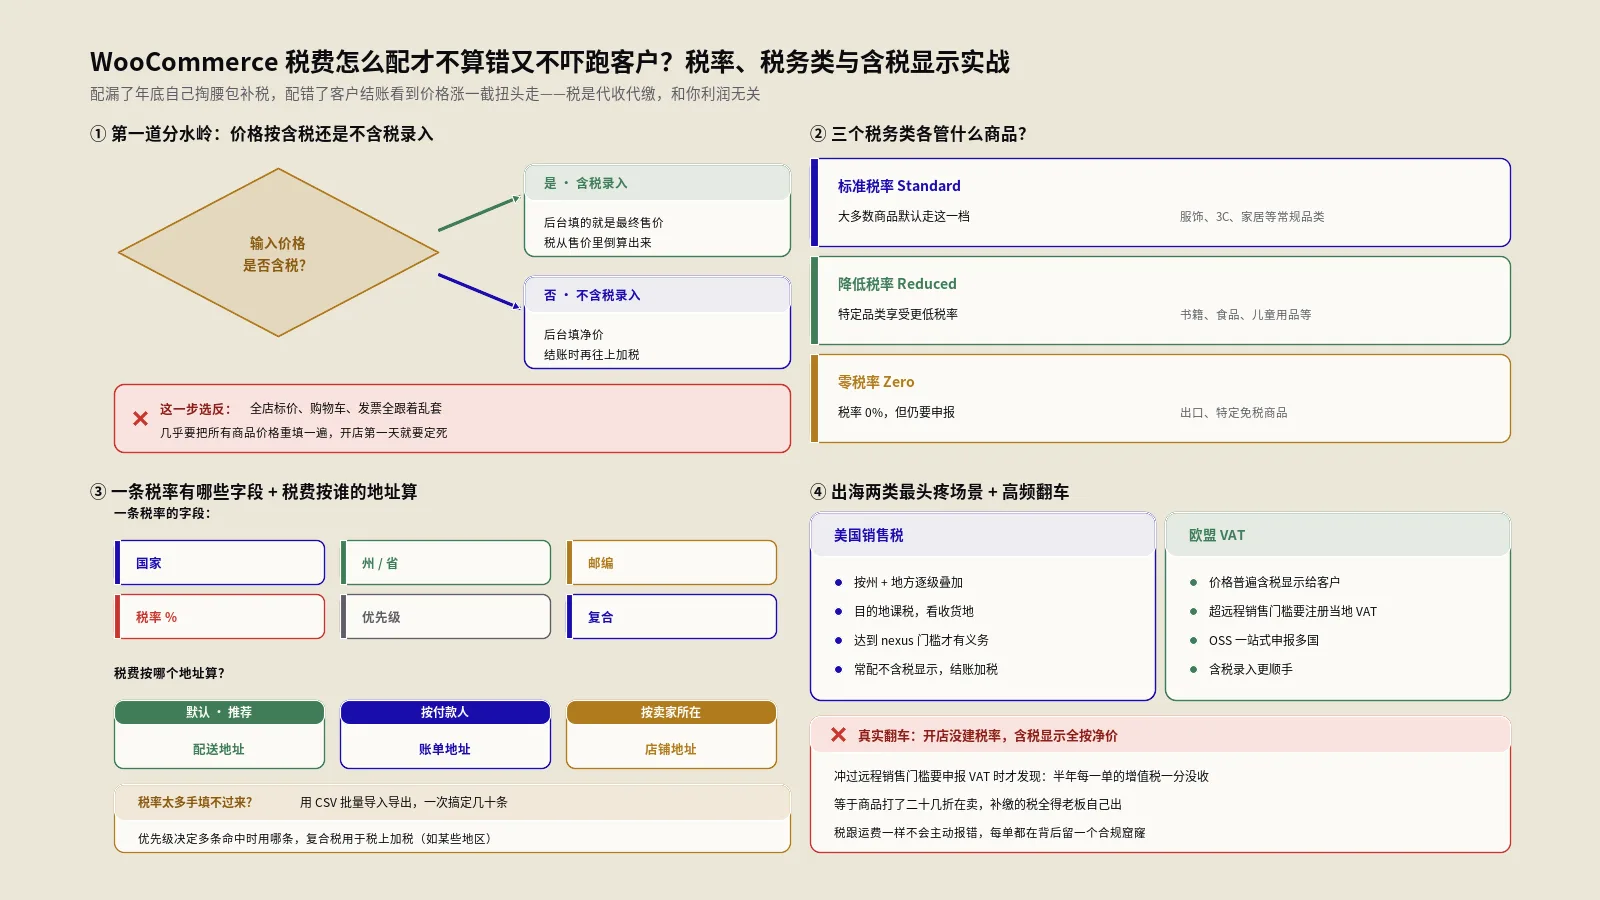
Task: Click the text 结账时再往上加税
Action: click(591, 355)
